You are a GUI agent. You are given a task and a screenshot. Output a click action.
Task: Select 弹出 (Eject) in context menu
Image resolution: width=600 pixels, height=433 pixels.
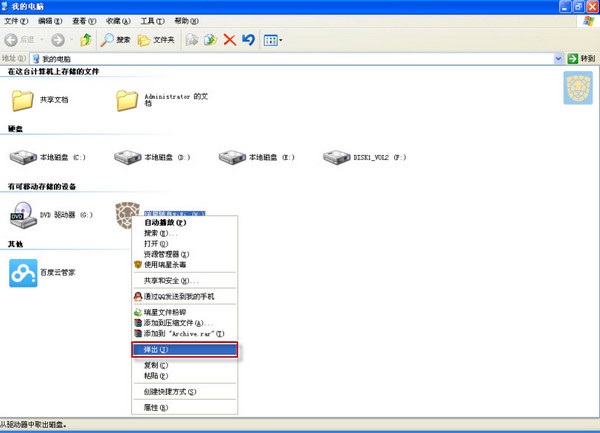click(185, 351)
